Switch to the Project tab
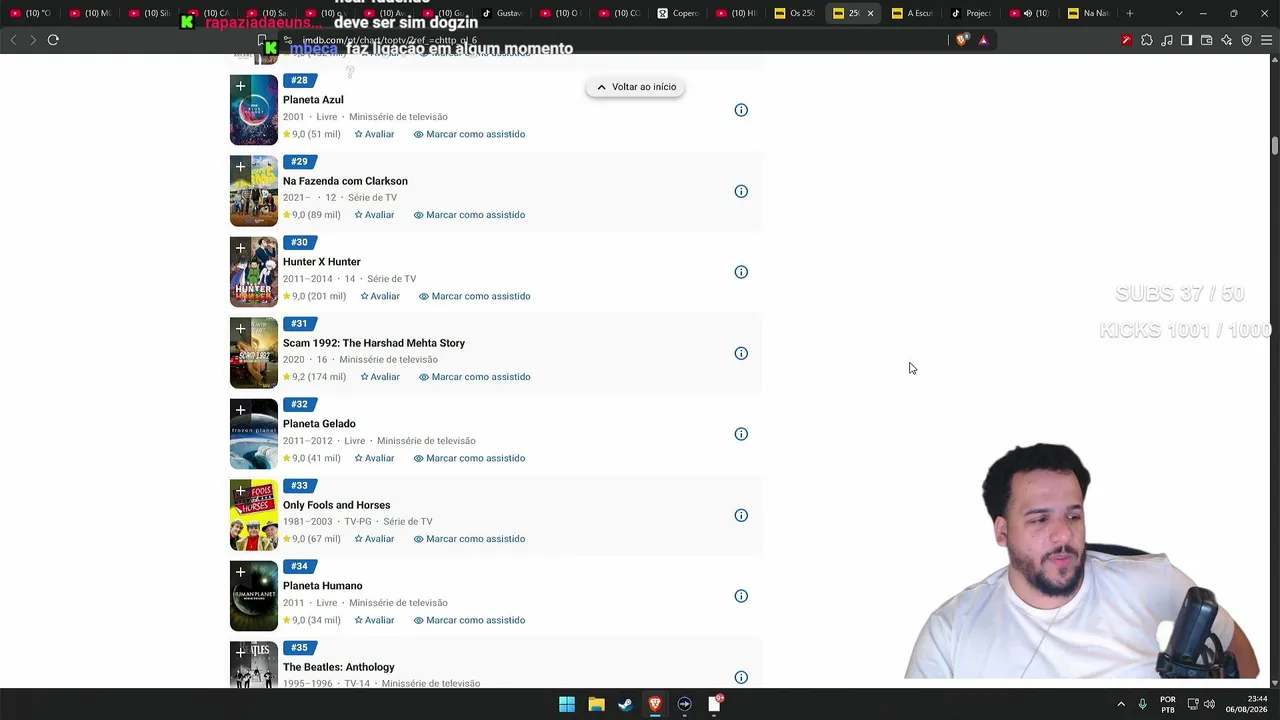The image size is (1280, 720). tap(972, 13)
